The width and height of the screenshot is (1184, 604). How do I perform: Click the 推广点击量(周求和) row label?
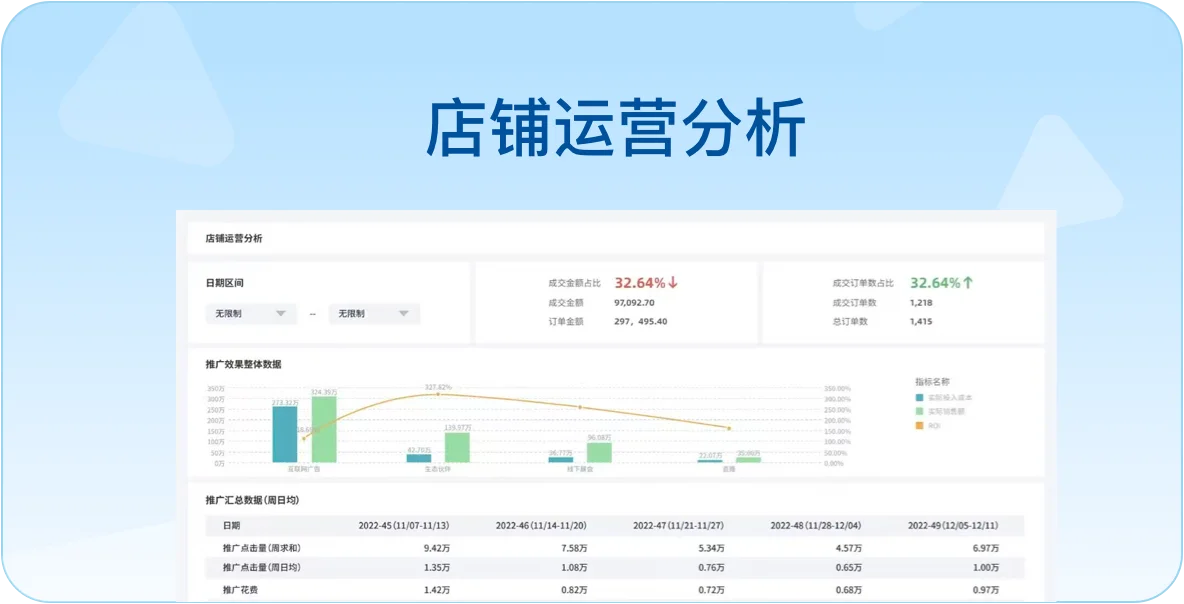pos(261,548)
